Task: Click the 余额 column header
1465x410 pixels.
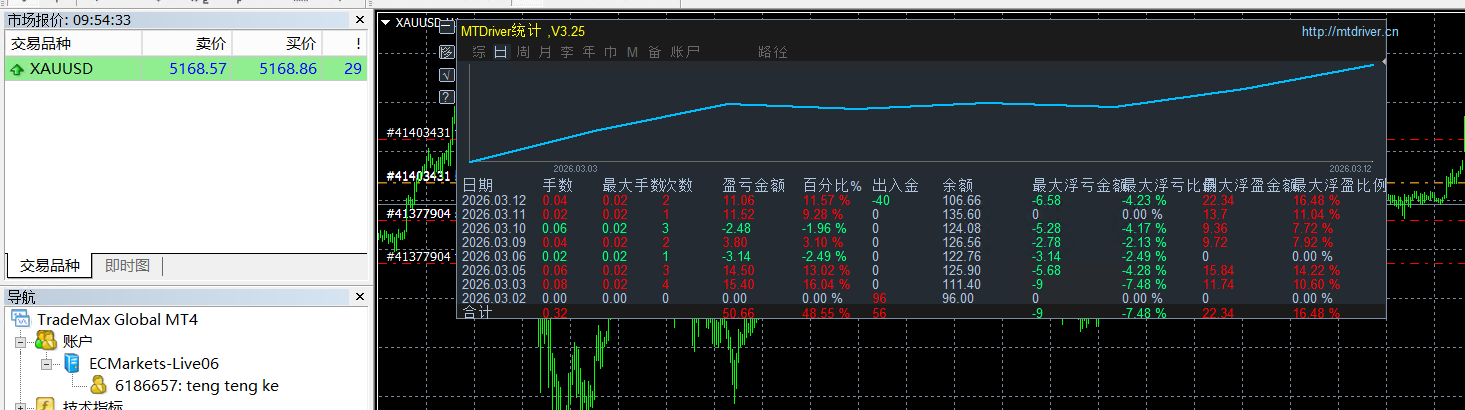Action: click(958, 185)
